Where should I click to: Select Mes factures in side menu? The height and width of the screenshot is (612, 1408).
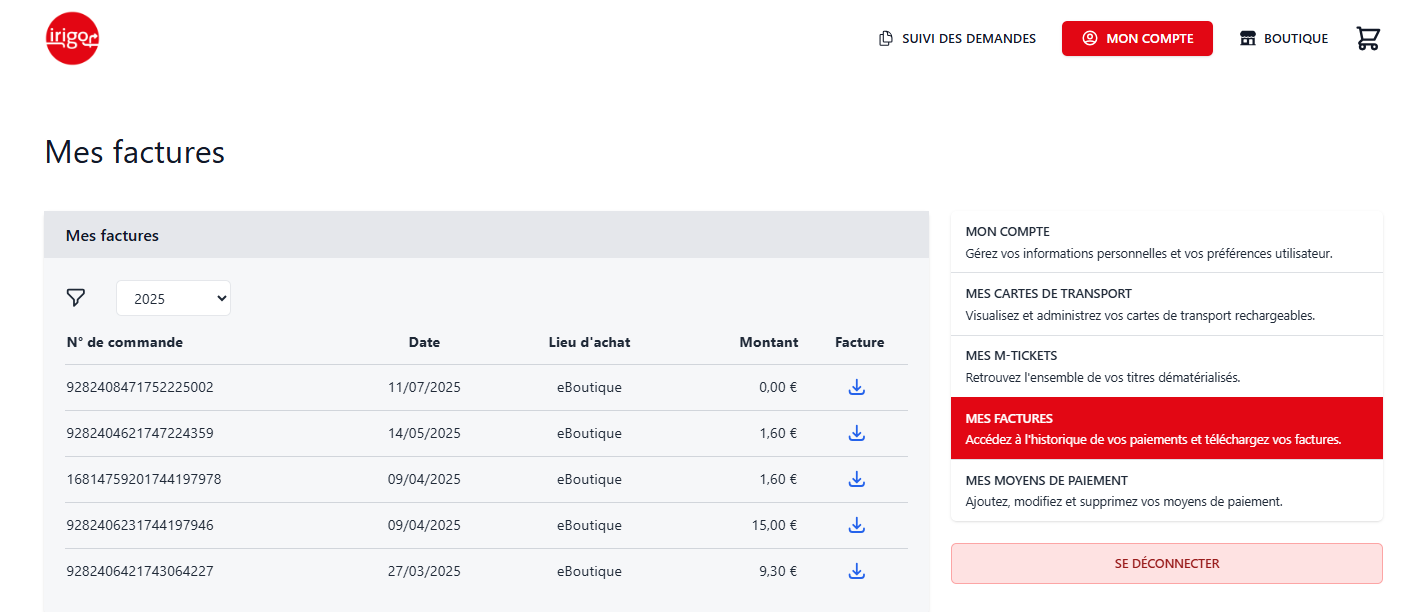pyautogui.click(x=1166, y=428)
